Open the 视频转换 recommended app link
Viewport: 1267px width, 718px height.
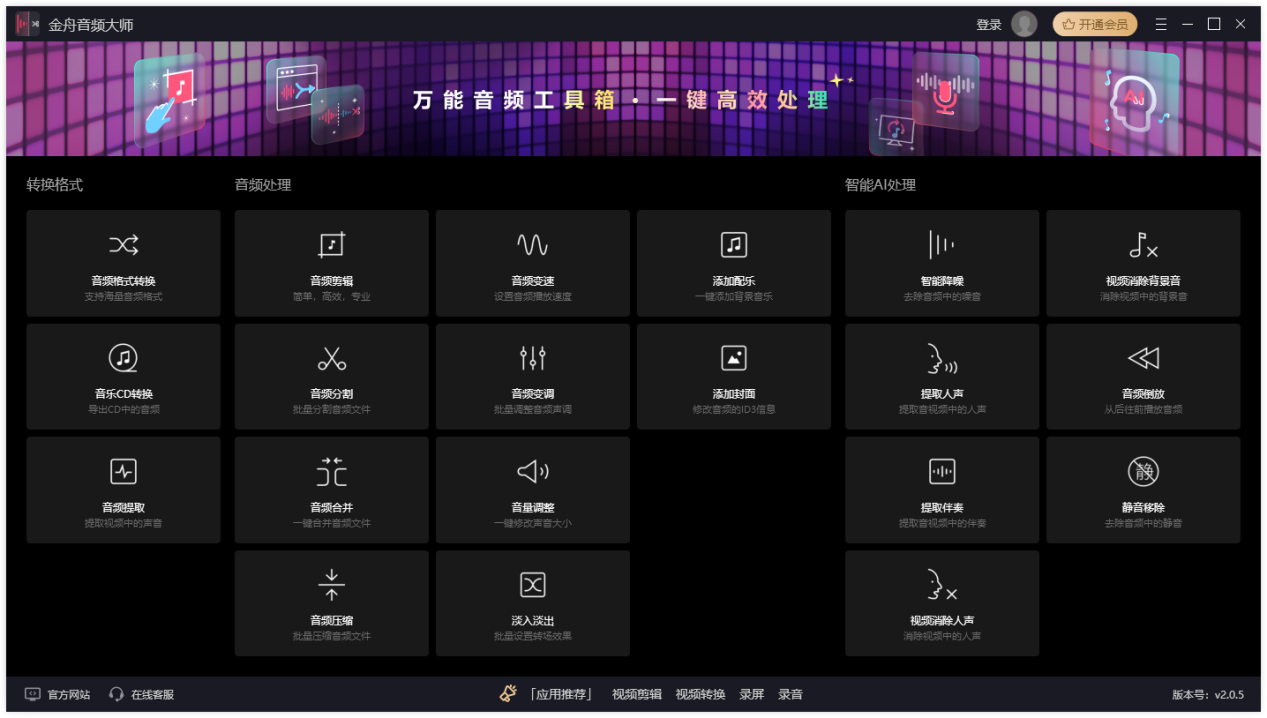[x=700, y=694]
